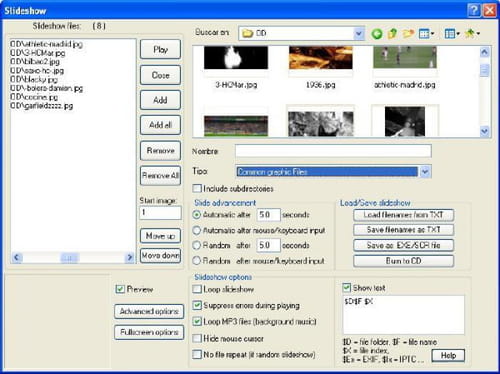Click the Add all button
The image size is (500, 374).
(x=160, y=125)
